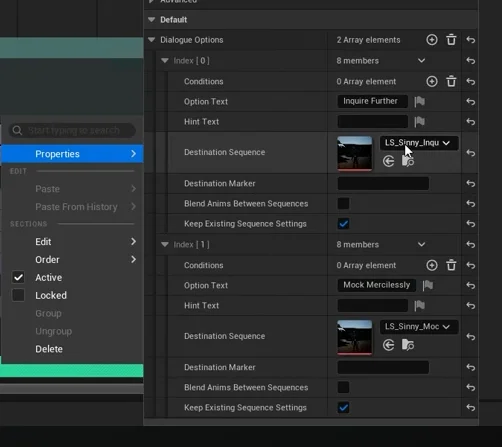Click Index [1] Destination Marker field
Viewport: 502px width, 447px height.
point(383,367)
